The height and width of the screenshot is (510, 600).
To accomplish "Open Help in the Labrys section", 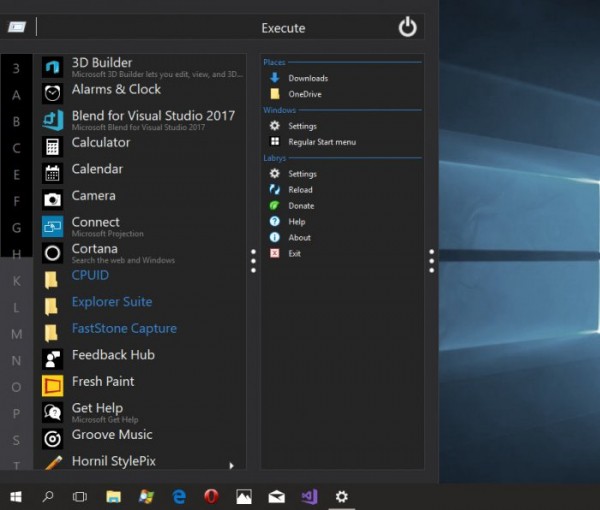I will click(x=297, y=222).
